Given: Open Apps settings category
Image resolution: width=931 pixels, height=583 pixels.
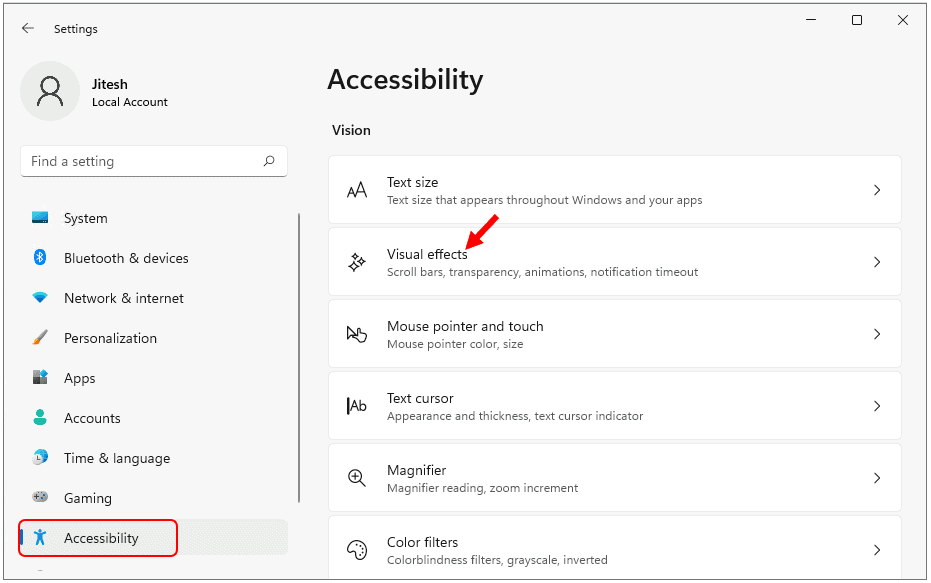Looking at the screenshot, I should [x=154, y=378].
